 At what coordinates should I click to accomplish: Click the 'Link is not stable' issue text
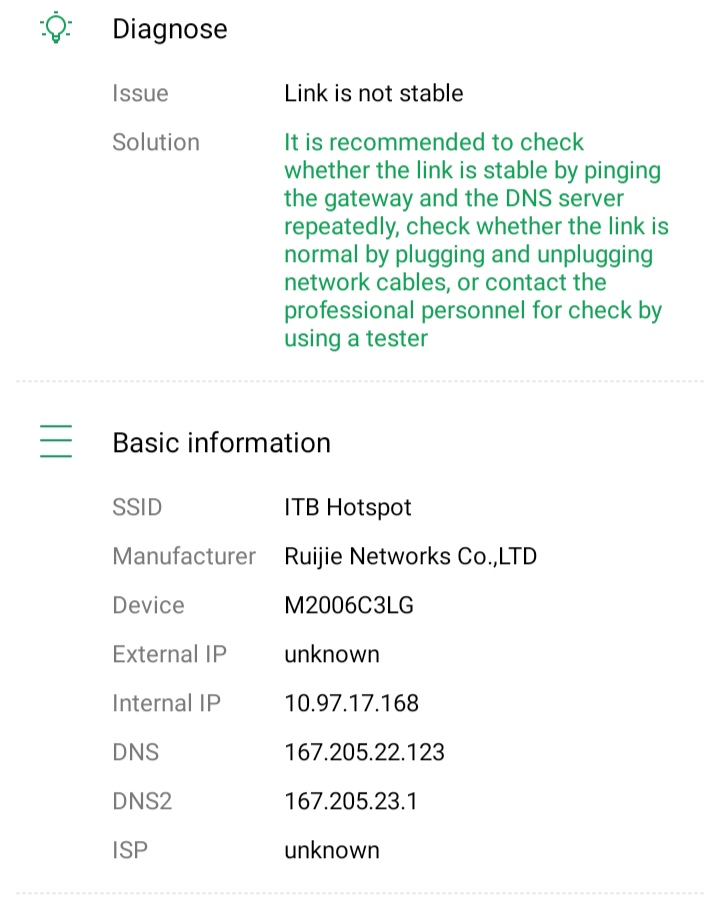click(x=373, y=94)
